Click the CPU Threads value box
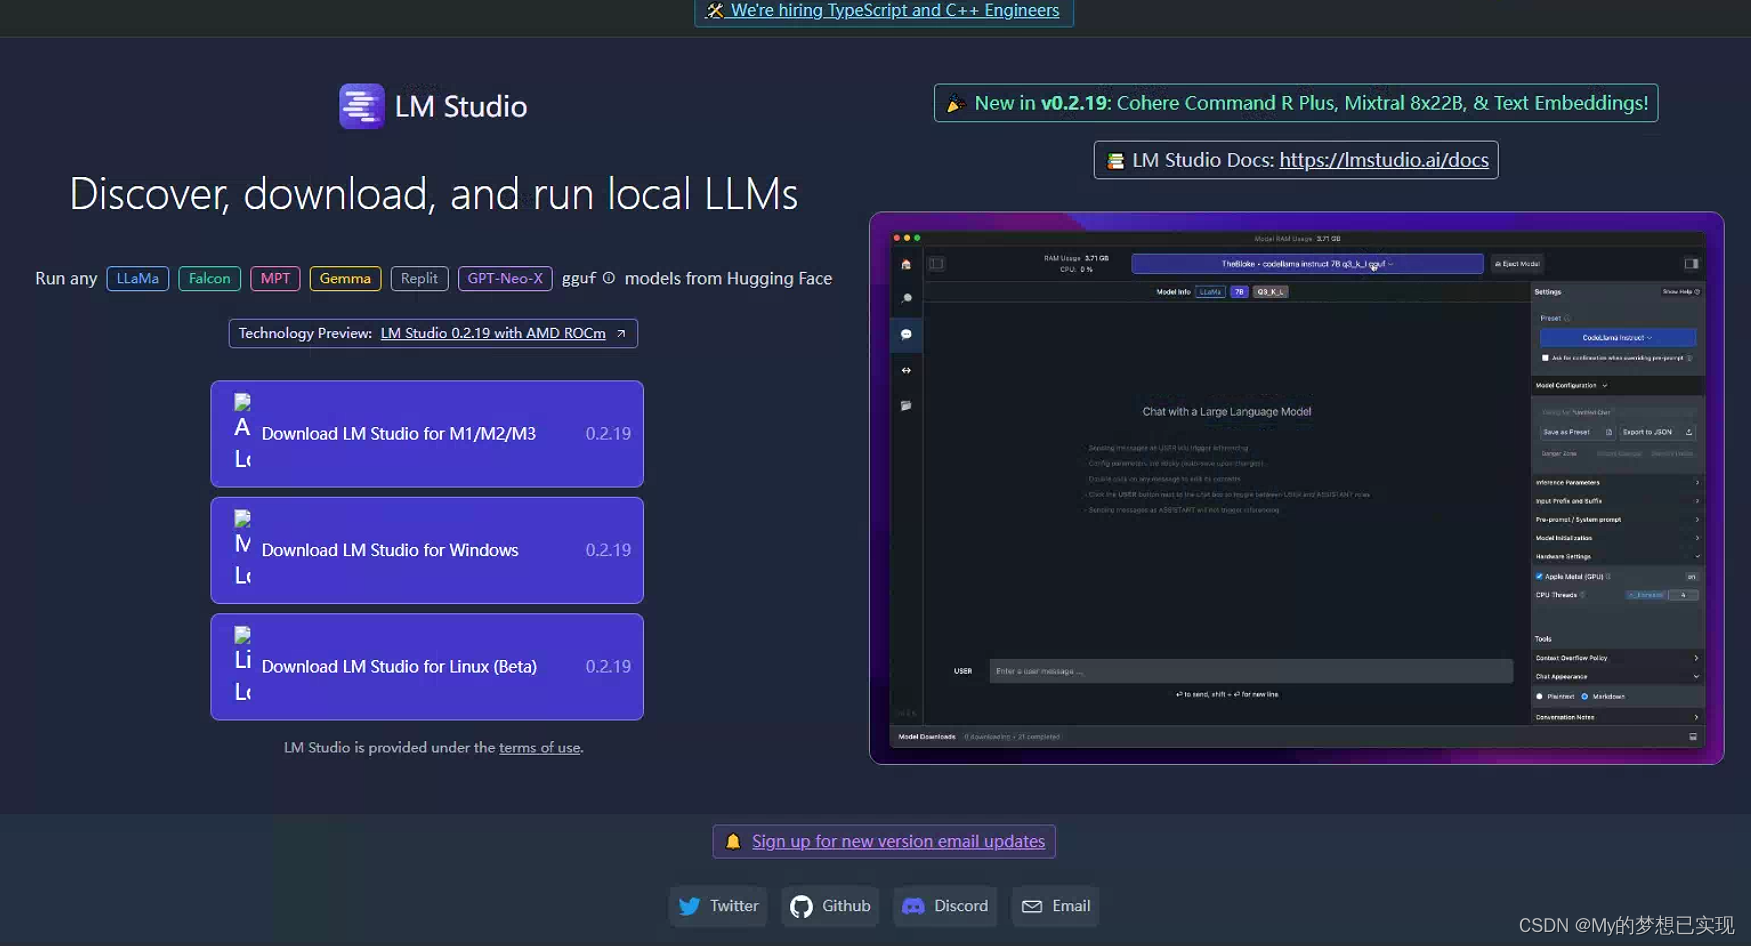 [x=1683, y=595]
